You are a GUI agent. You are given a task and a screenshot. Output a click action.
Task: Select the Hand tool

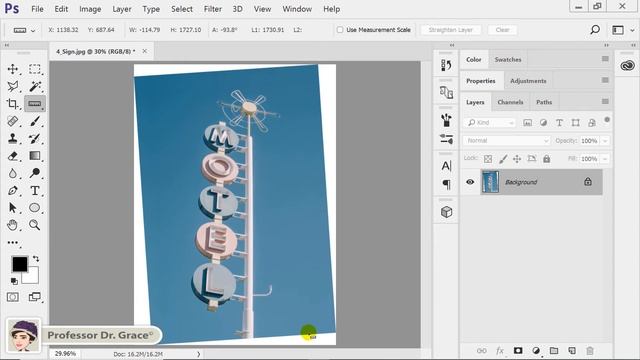pos(13,225)
